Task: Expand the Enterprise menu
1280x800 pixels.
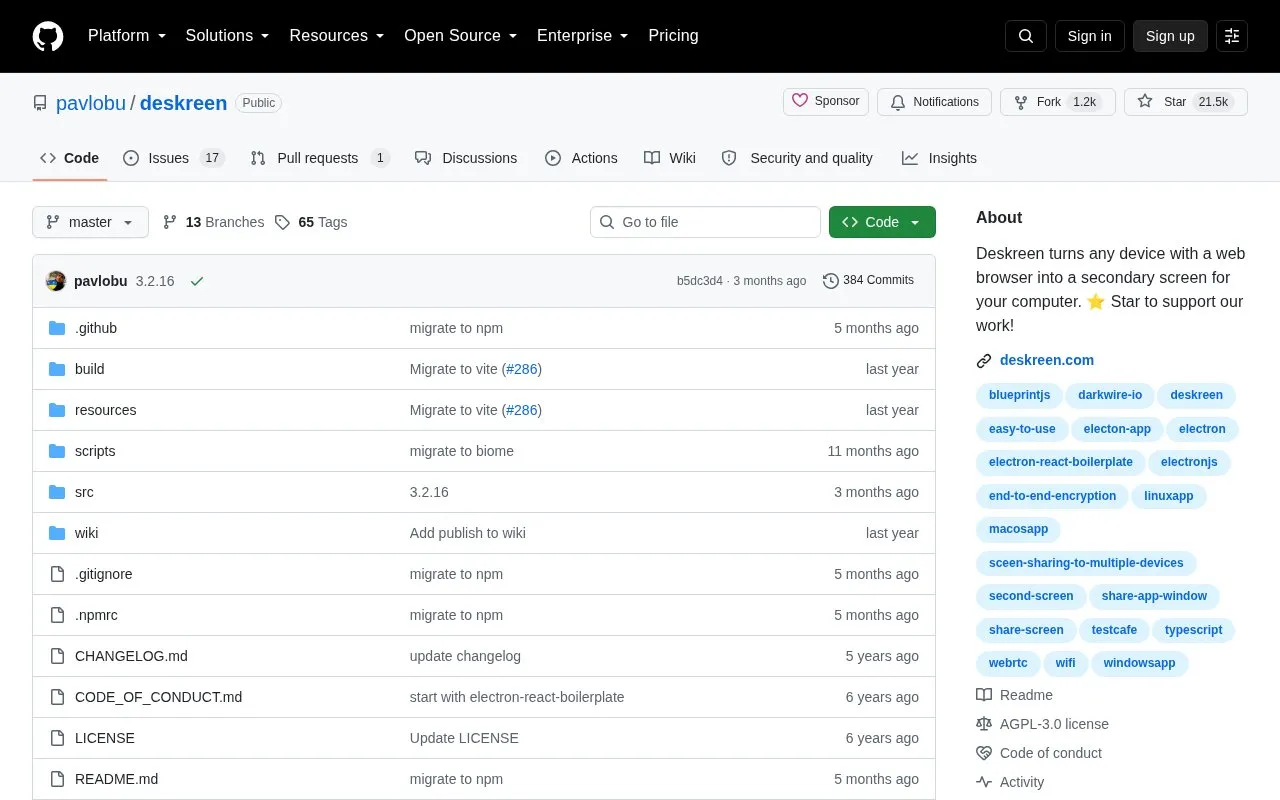Action: [x=583, y=36]
